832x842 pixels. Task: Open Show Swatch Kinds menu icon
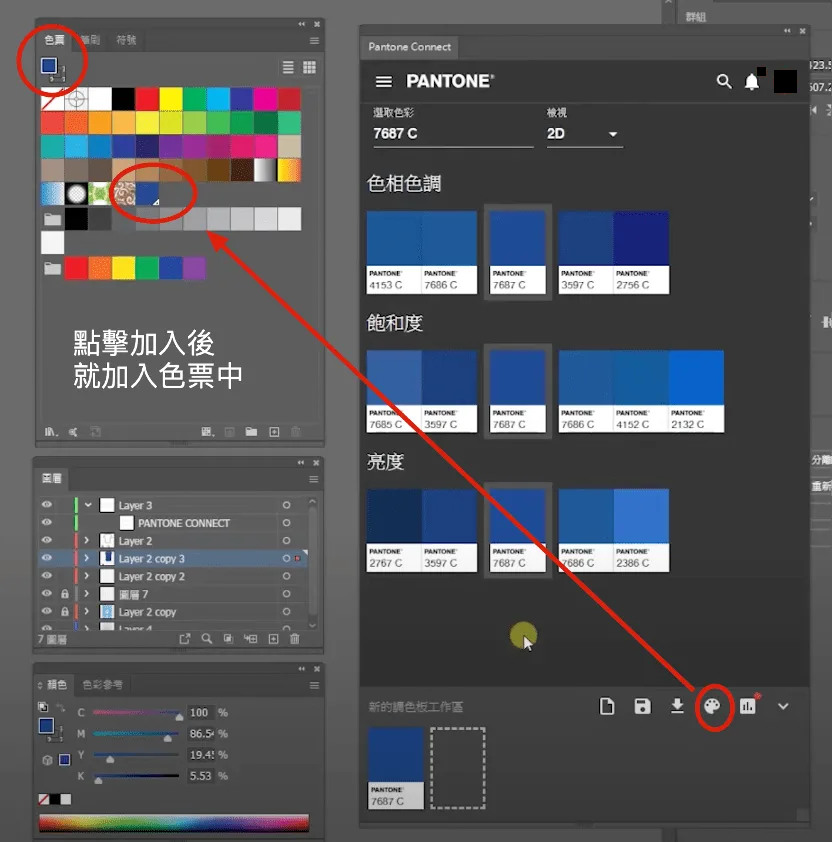point(207,432)
